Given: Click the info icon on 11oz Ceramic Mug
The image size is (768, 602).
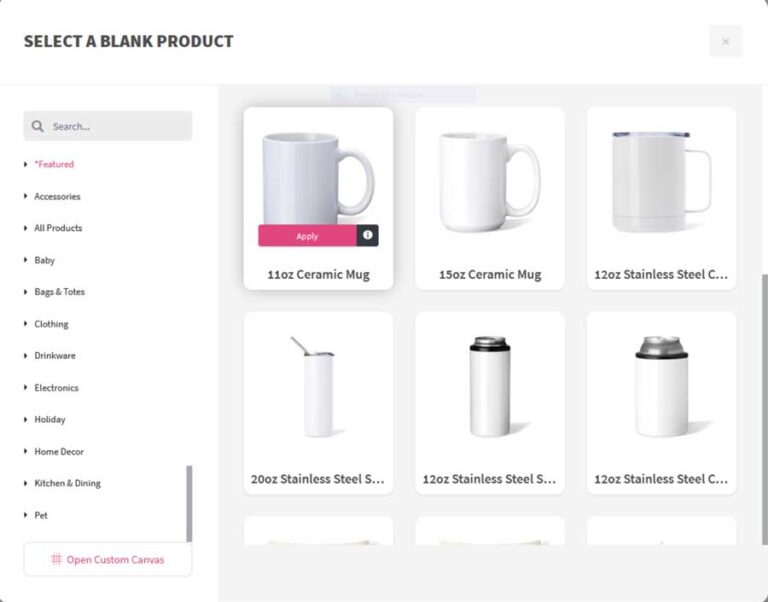Looking at the screenshot, I should click(368, 235).
